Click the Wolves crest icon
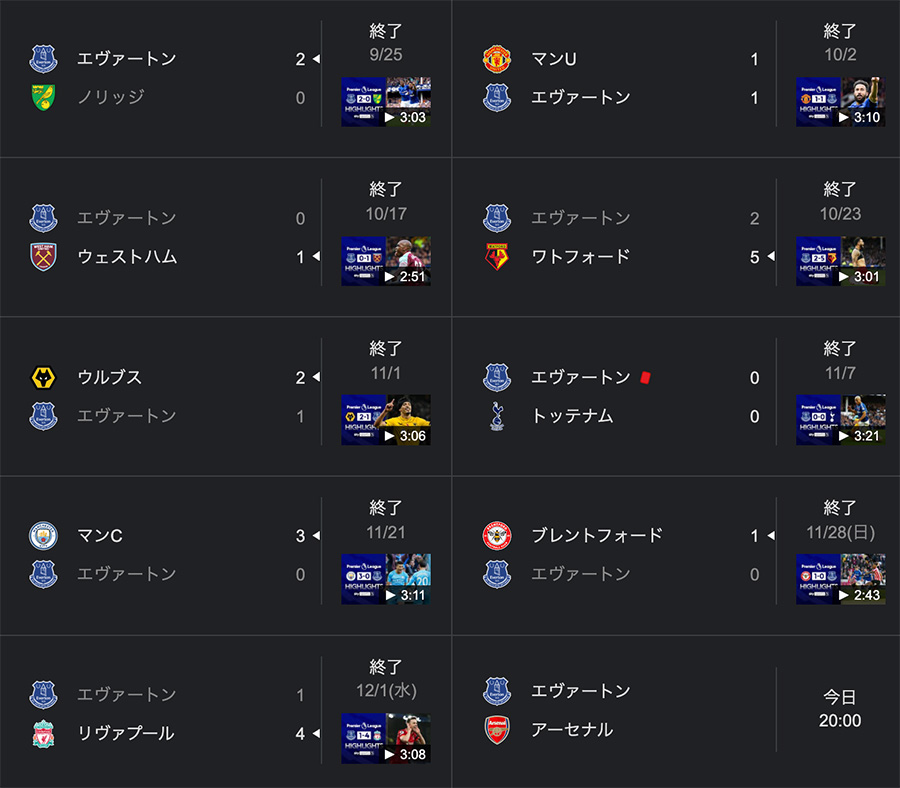 click(43, 378)
